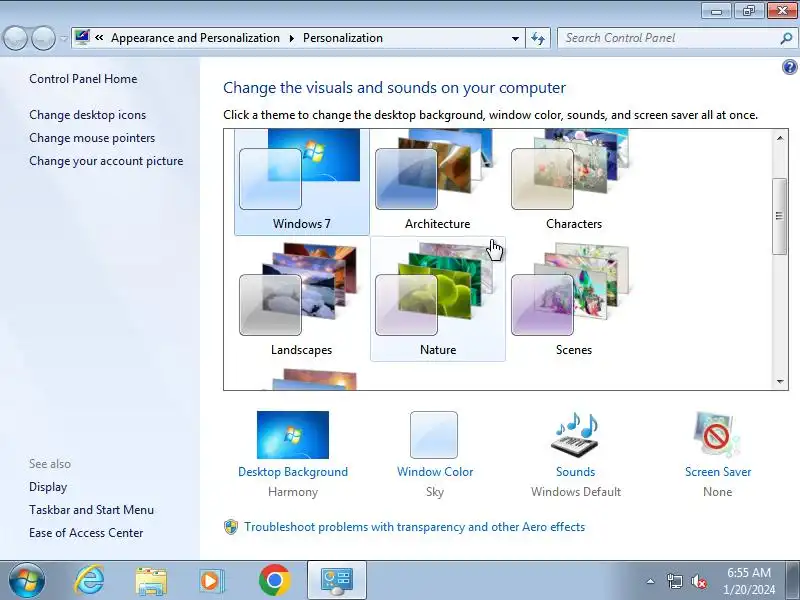Choose the Characters theme

573,182
